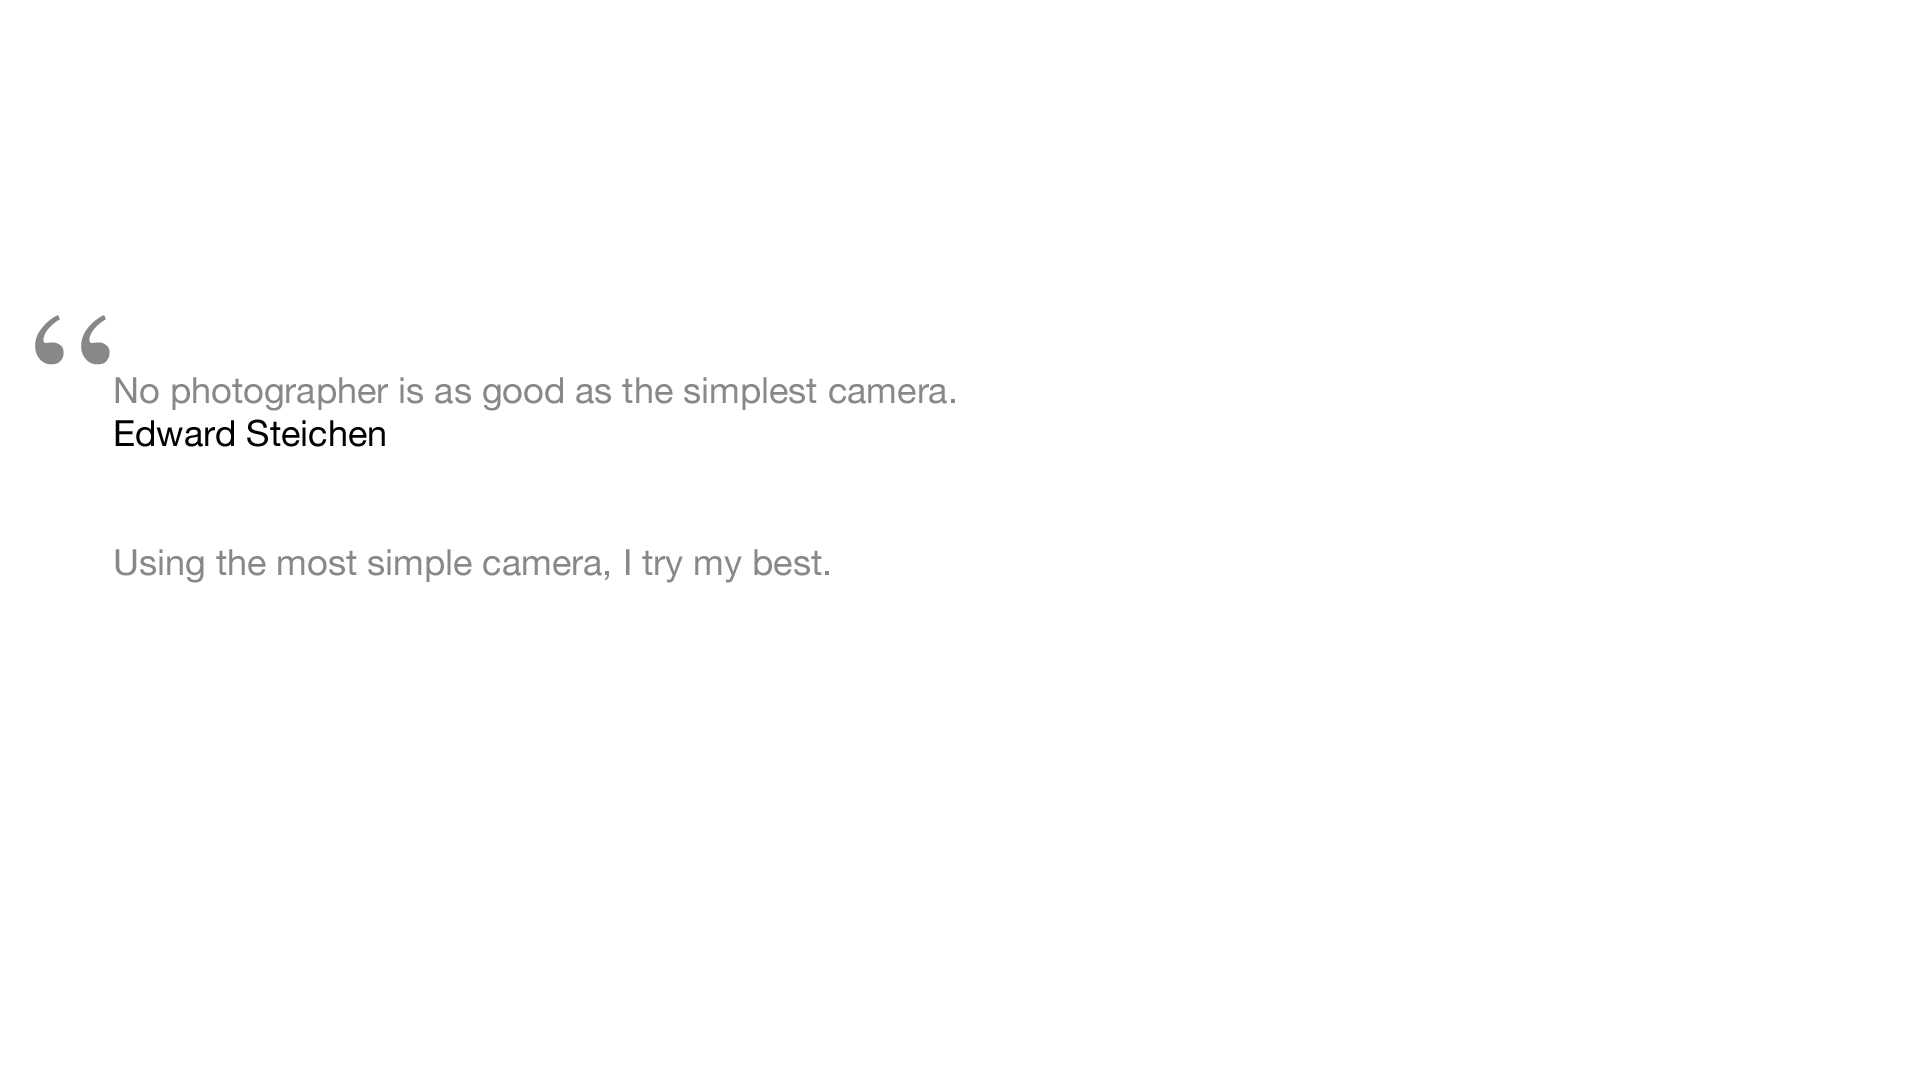Select the quote line starting "No photographer"
The image size is (1920, 1080).
tap(535, 392)
